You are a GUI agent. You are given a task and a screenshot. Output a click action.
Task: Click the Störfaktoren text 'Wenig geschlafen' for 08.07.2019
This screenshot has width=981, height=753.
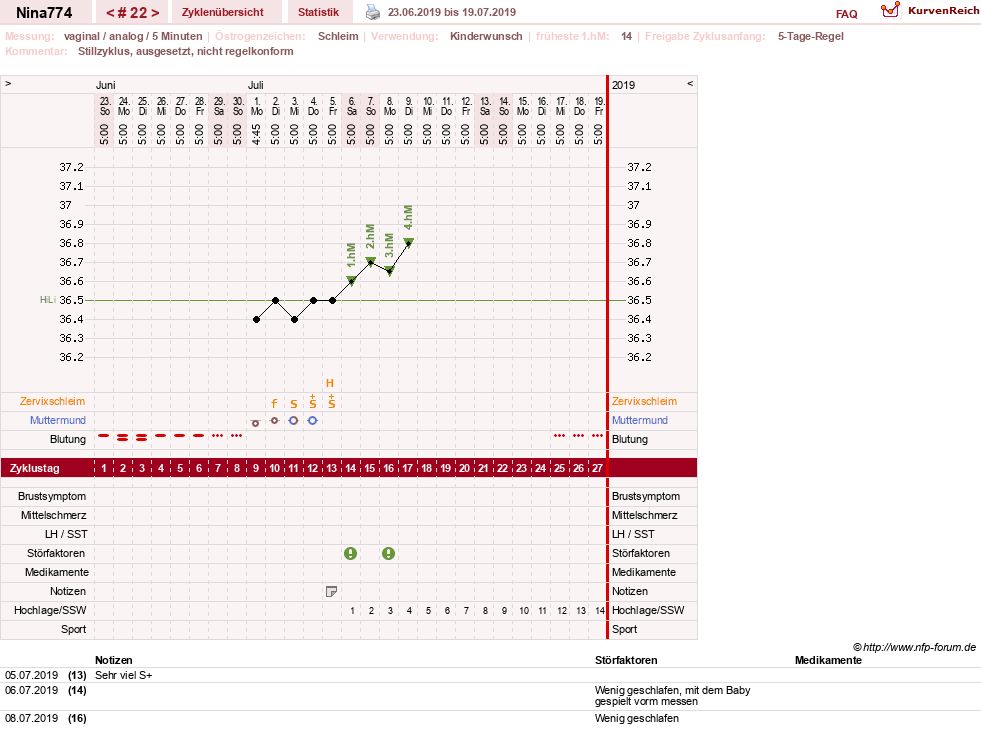(636, 719)
